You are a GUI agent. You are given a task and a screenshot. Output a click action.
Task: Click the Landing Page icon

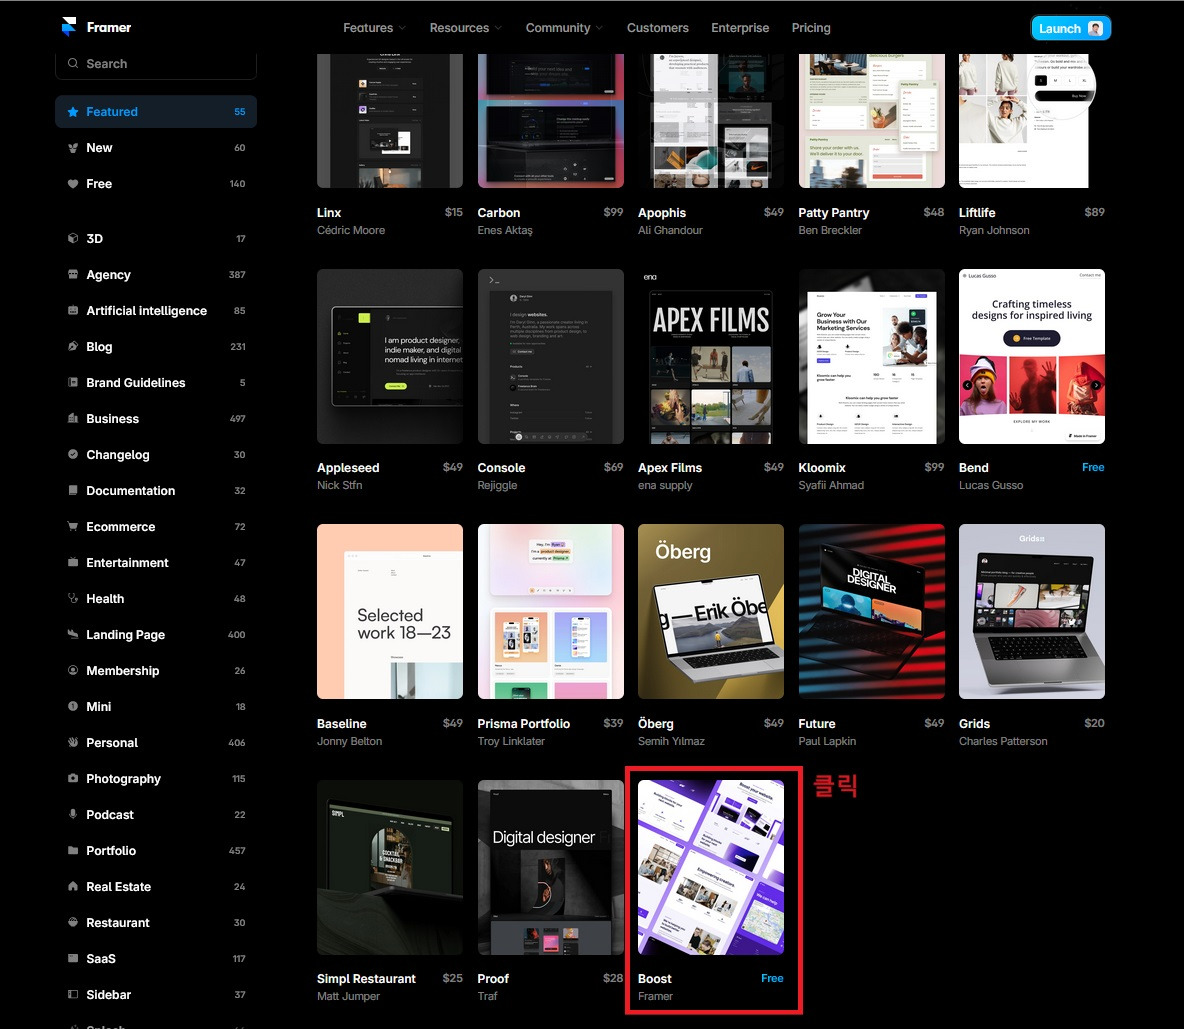72,634
